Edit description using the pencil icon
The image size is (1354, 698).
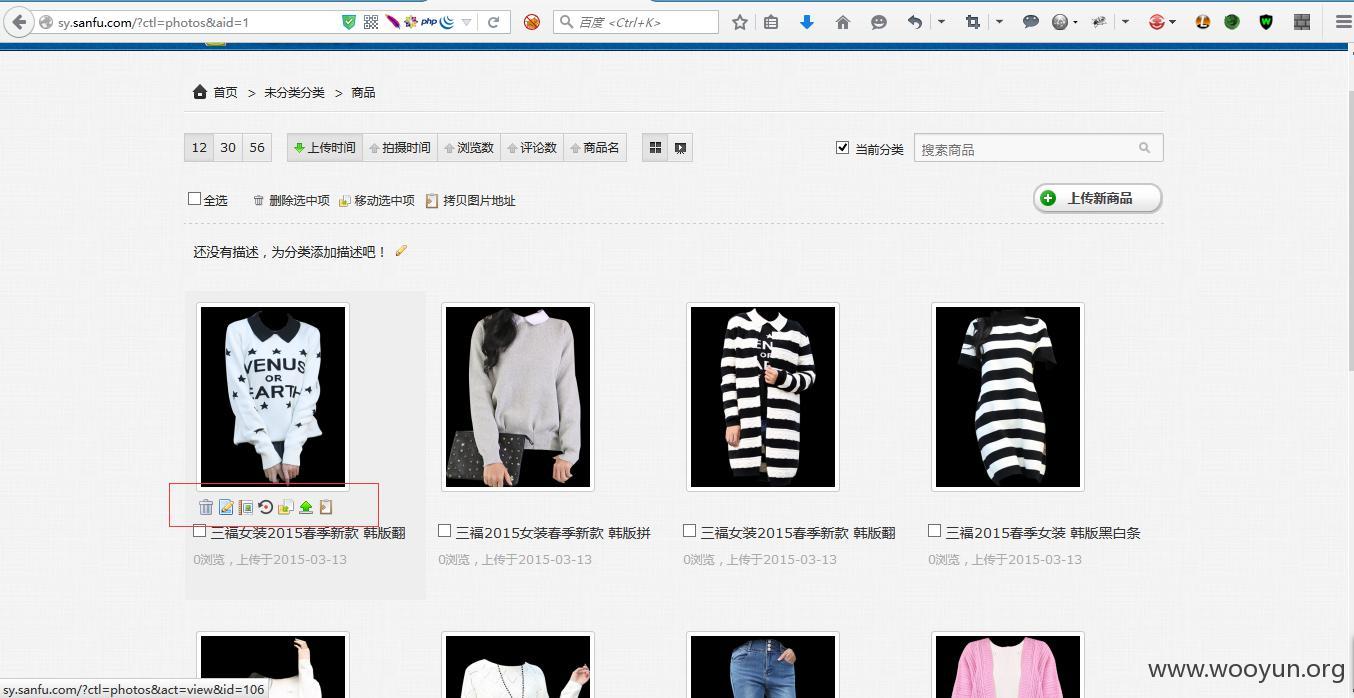pos(401,251)
